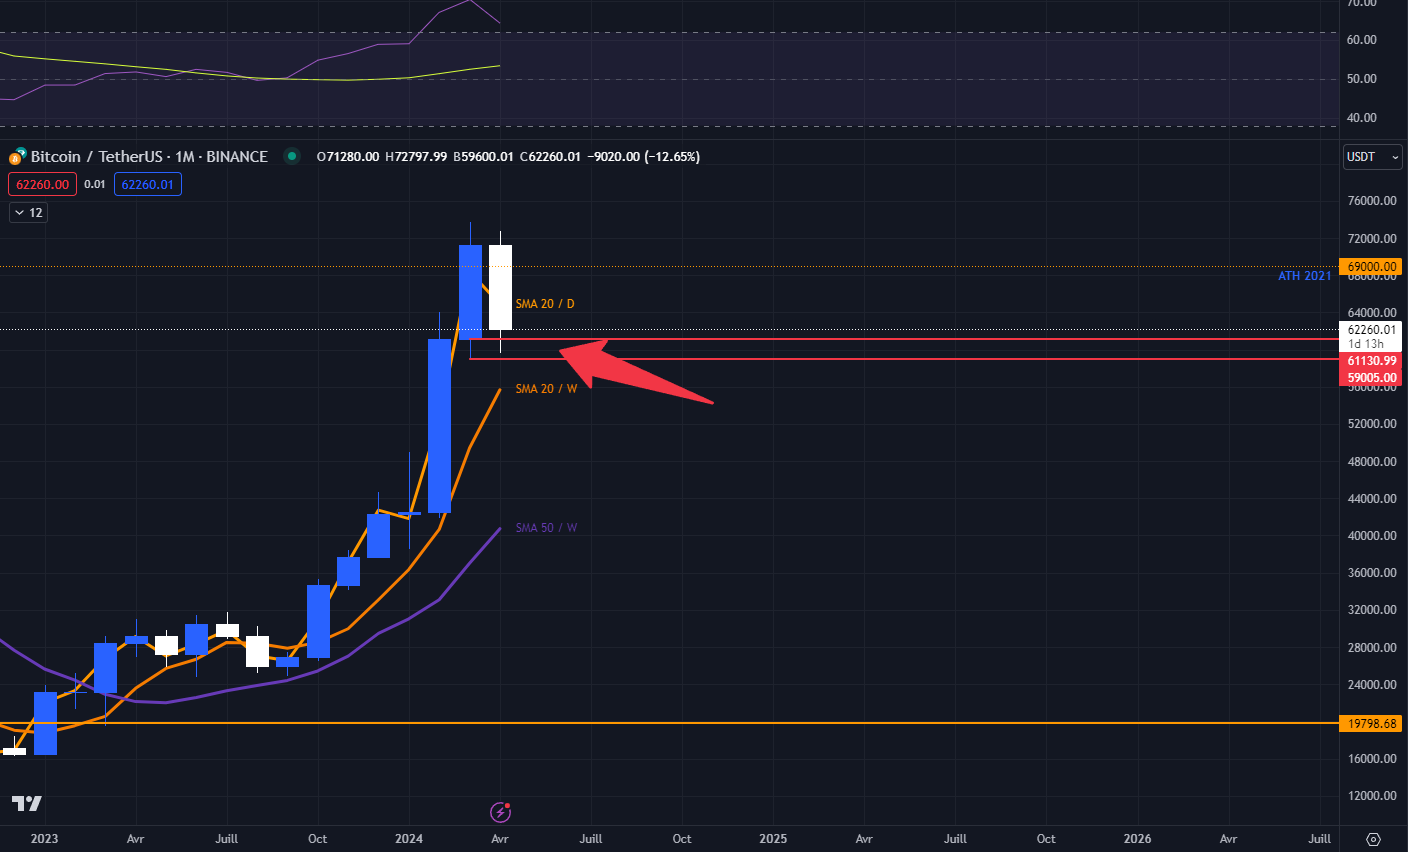This screenshot has height=852, width=1408.
Task: Click the blue buy button showing 62260.01
Action: (147, 184)
